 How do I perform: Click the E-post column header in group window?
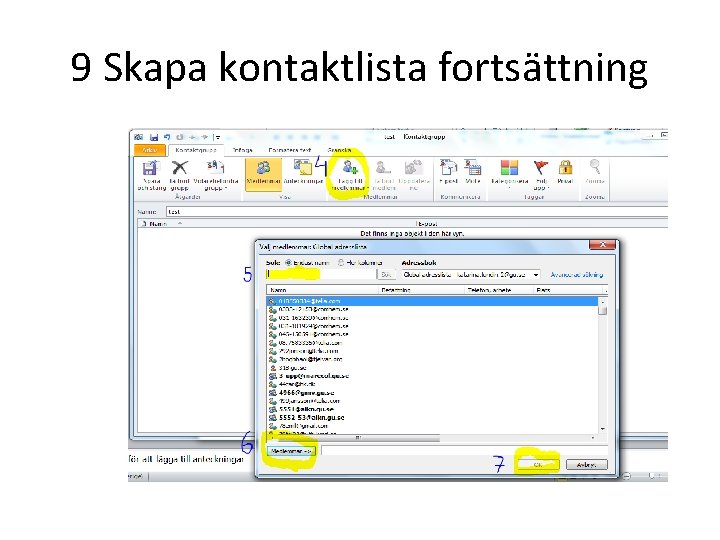541,224
